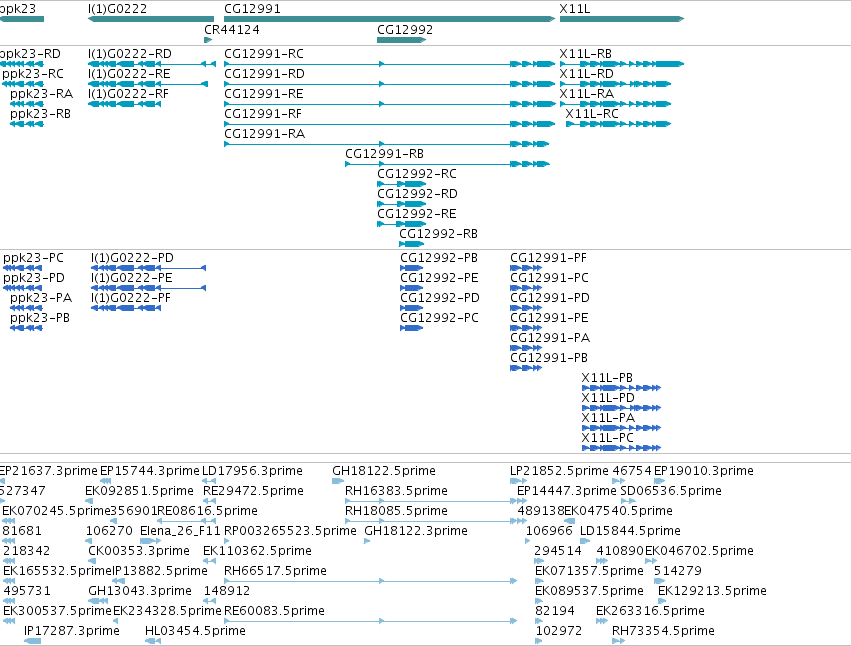Viewport: 851px width, 646px height.
Task: Select transcript CG12991-RE
Action: point(390,104)
